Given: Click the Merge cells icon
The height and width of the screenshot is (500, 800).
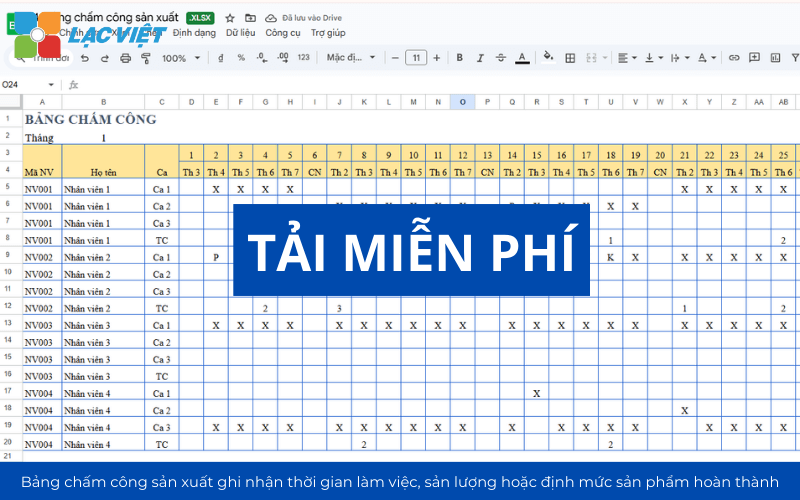Looking at the screenshot, I should (591, 58).
